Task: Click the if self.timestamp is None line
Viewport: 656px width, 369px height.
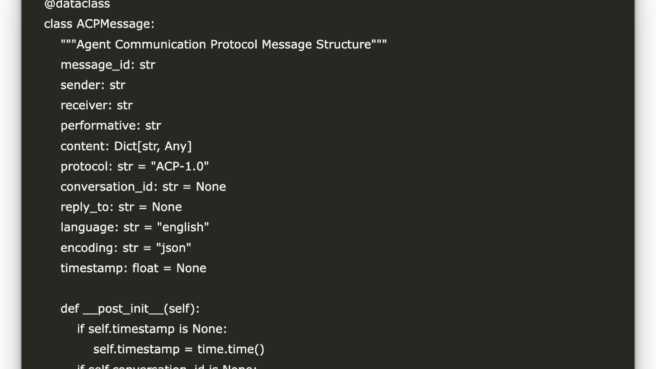Action: click(x=152, y=329)
